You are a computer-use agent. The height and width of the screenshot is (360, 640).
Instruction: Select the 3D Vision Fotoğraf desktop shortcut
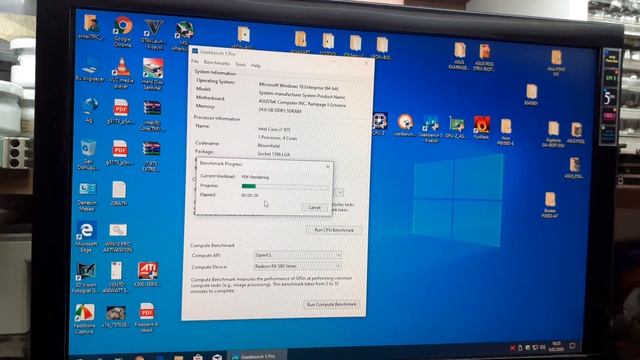85,278
